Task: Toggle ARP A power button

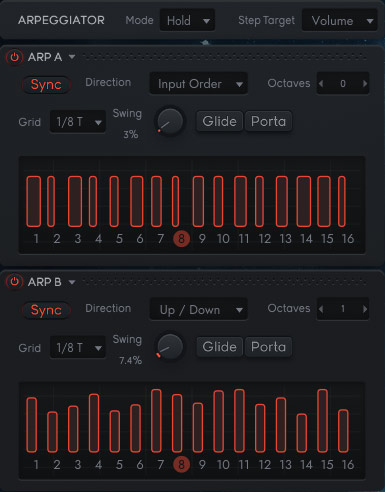Action: (14, 57)
